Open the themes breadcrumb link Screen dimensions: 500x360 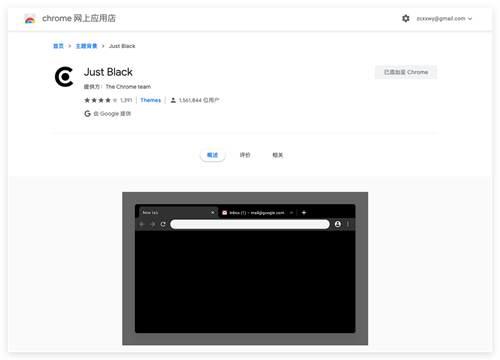point(86,46)
